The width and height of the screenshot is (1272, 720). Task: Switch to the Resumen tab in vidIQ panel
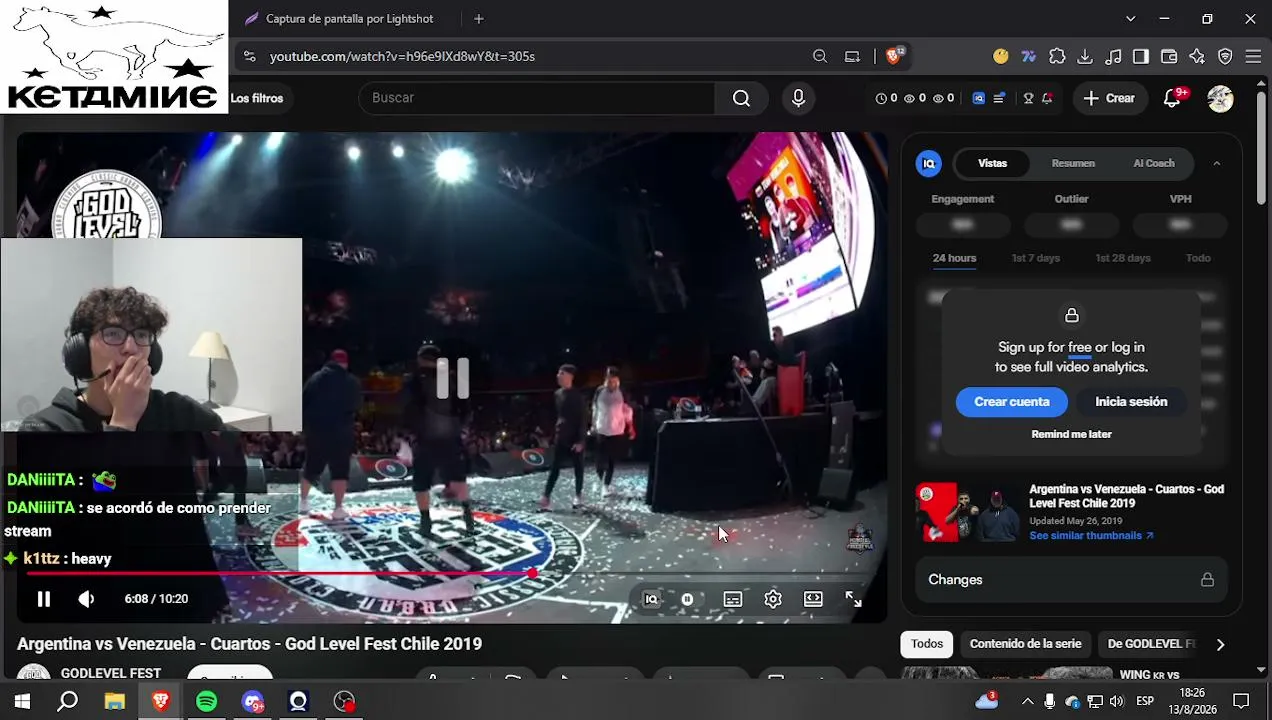1073,163
